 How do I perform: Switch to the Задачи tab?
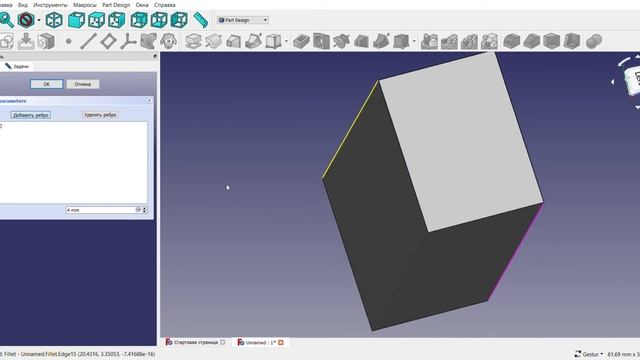(x=17, y=66)
